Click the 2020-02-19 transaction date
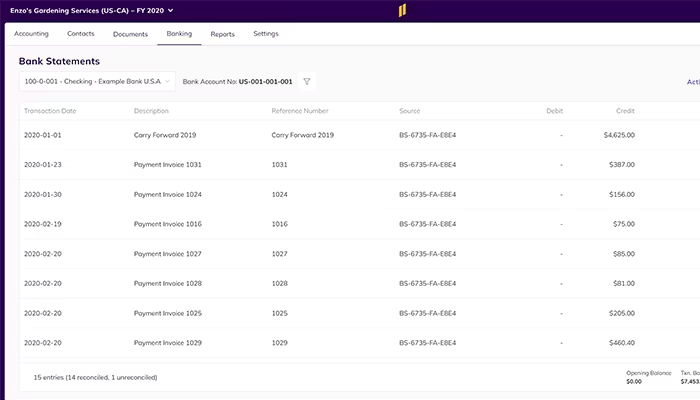Image resolution: width=700 pixels, height=400 pixels. 43,224
